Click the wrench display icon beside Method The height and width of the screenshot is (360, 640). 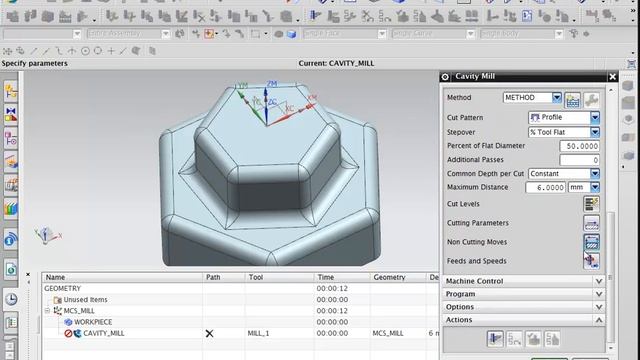click(591, 100)
